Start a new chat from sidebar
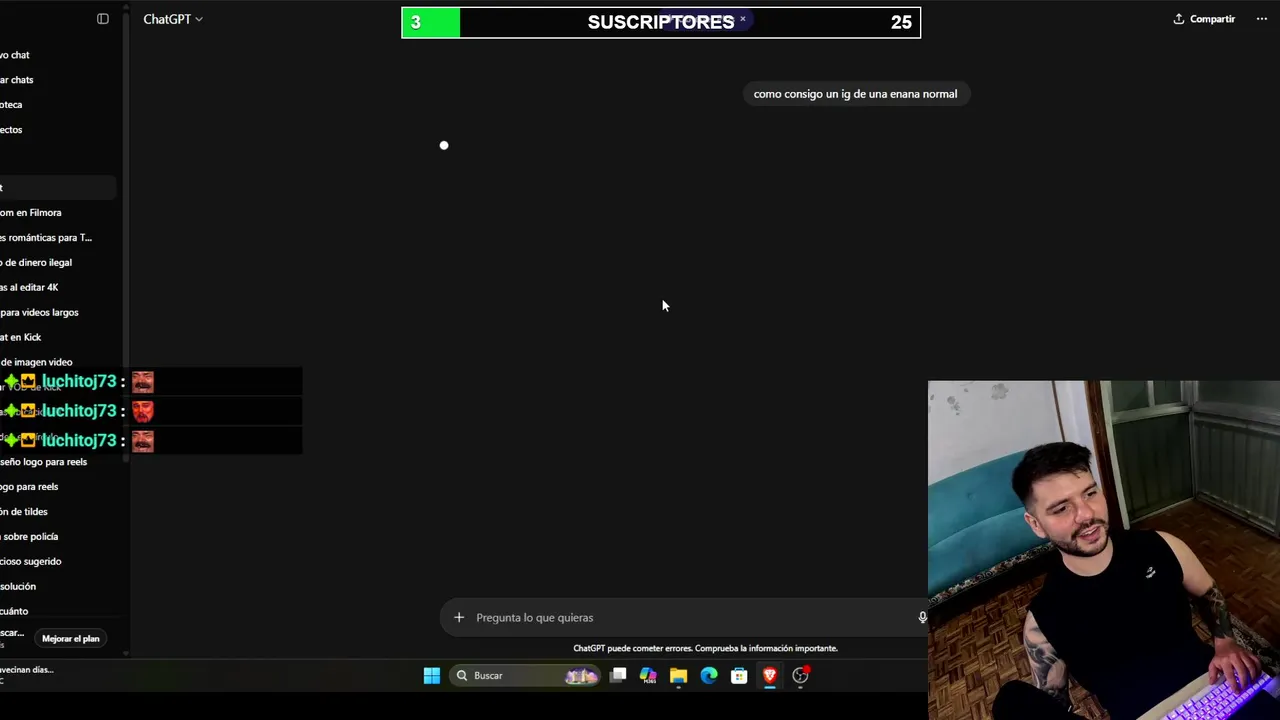Screen dimensions: 1280x720 [x=15, y=55]
